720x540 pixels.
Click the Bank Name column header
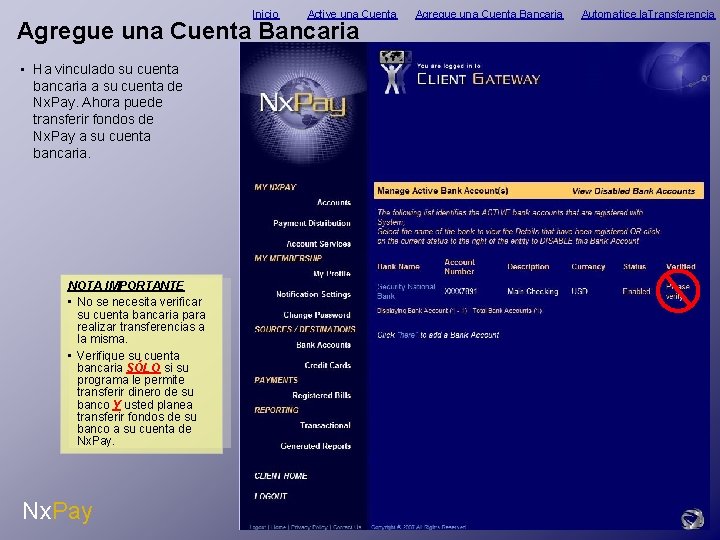(399, 267)
